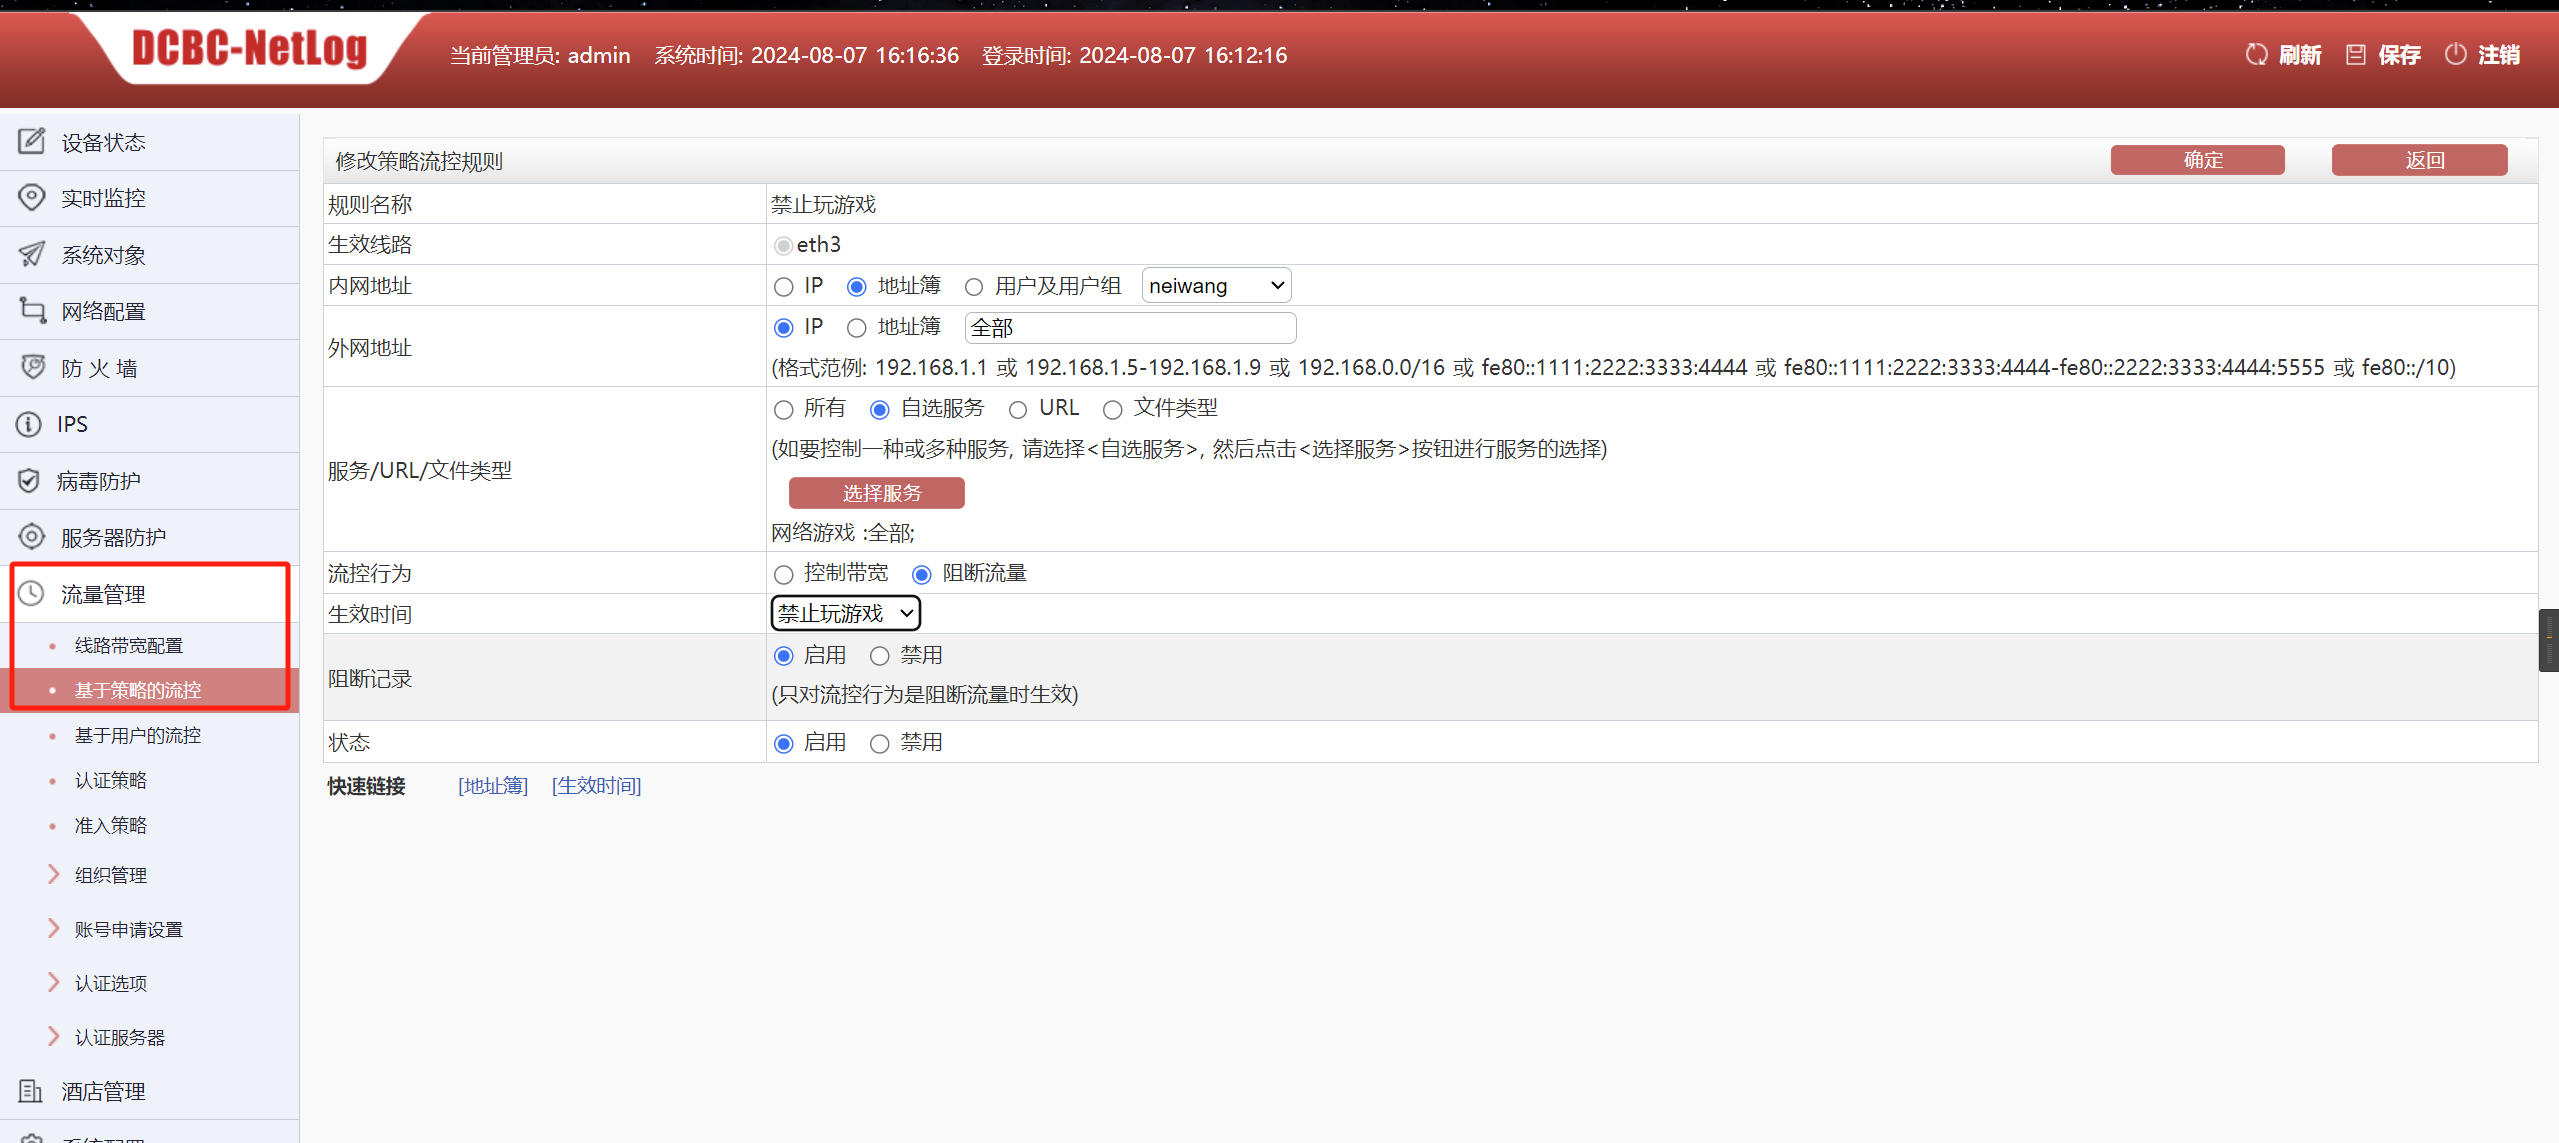Viewport: 2559px width, 1143px height.
Task: Set 阻断记录 to 禁用
Action: [x=878, y=655]
